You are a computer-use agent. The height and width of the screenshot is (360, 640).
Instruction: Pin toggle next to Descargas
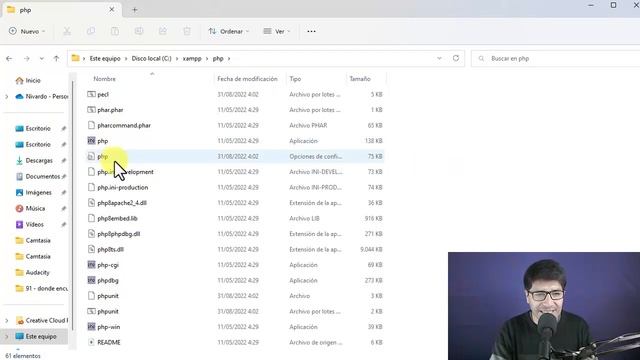click(x=64, y=161)
